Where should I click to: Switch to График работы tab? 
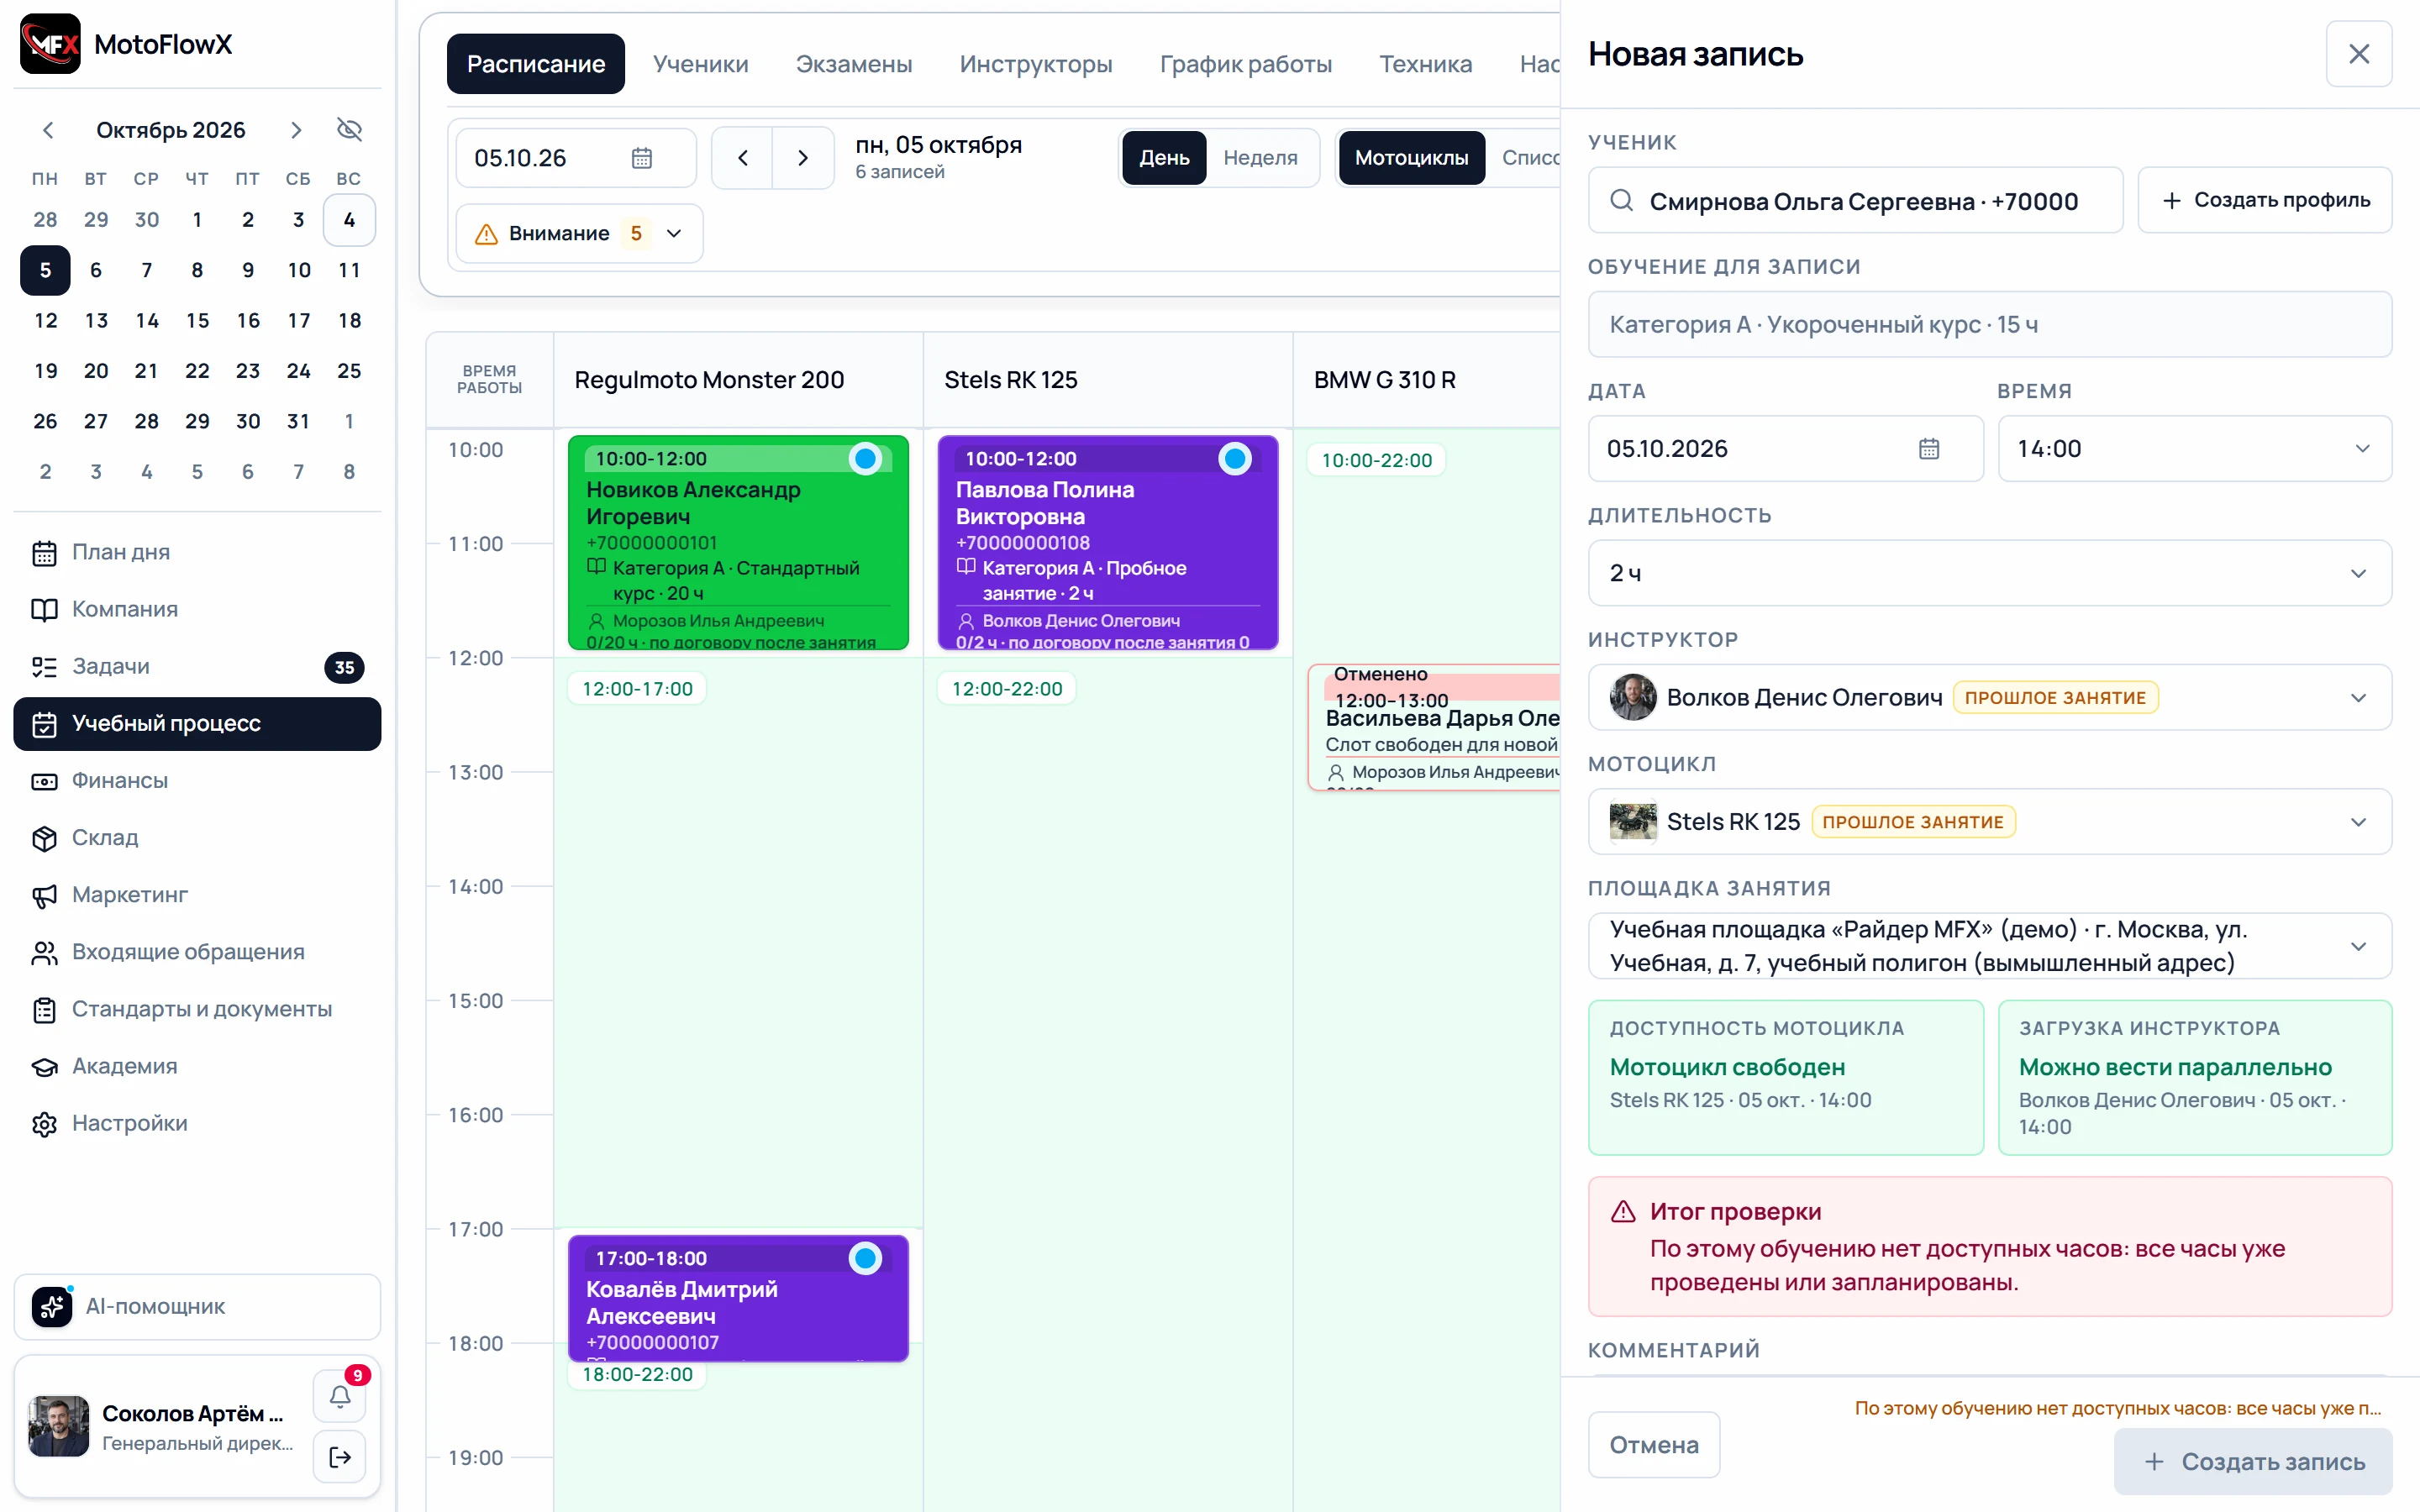tap(1245, 64)
